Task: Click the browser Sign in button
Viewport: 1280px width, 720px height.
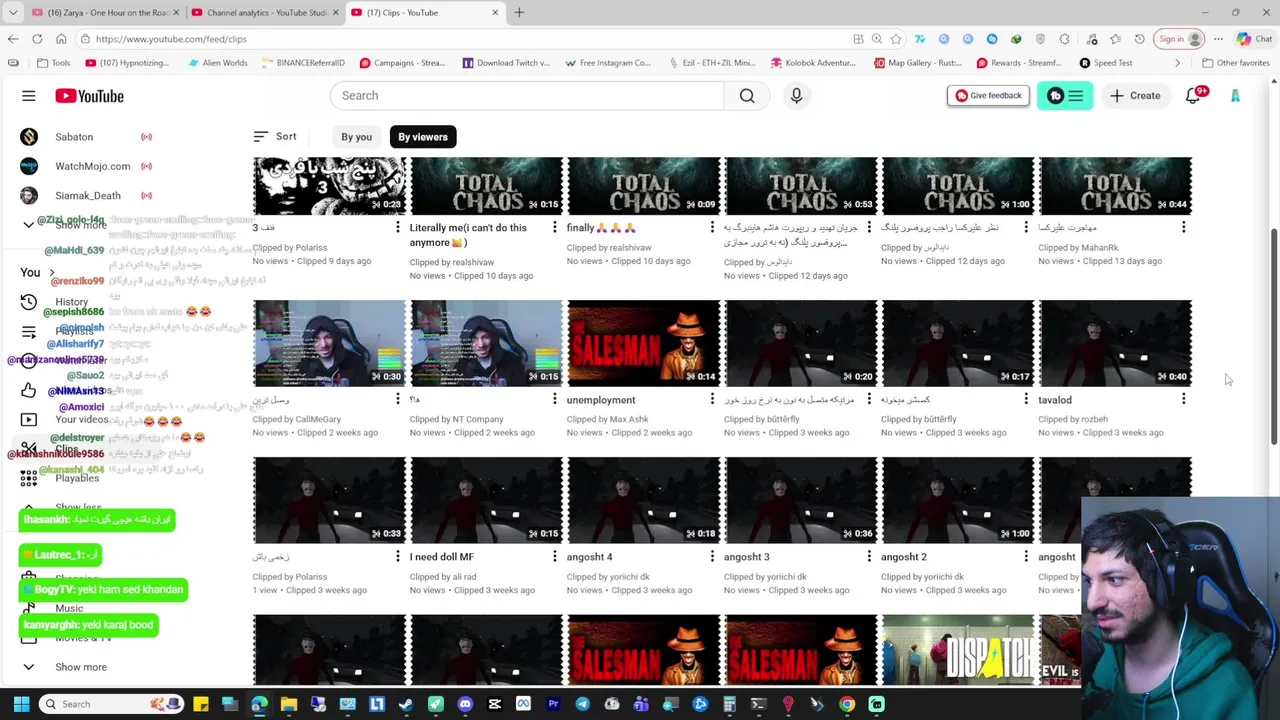Action: (x=1179, y=39)
